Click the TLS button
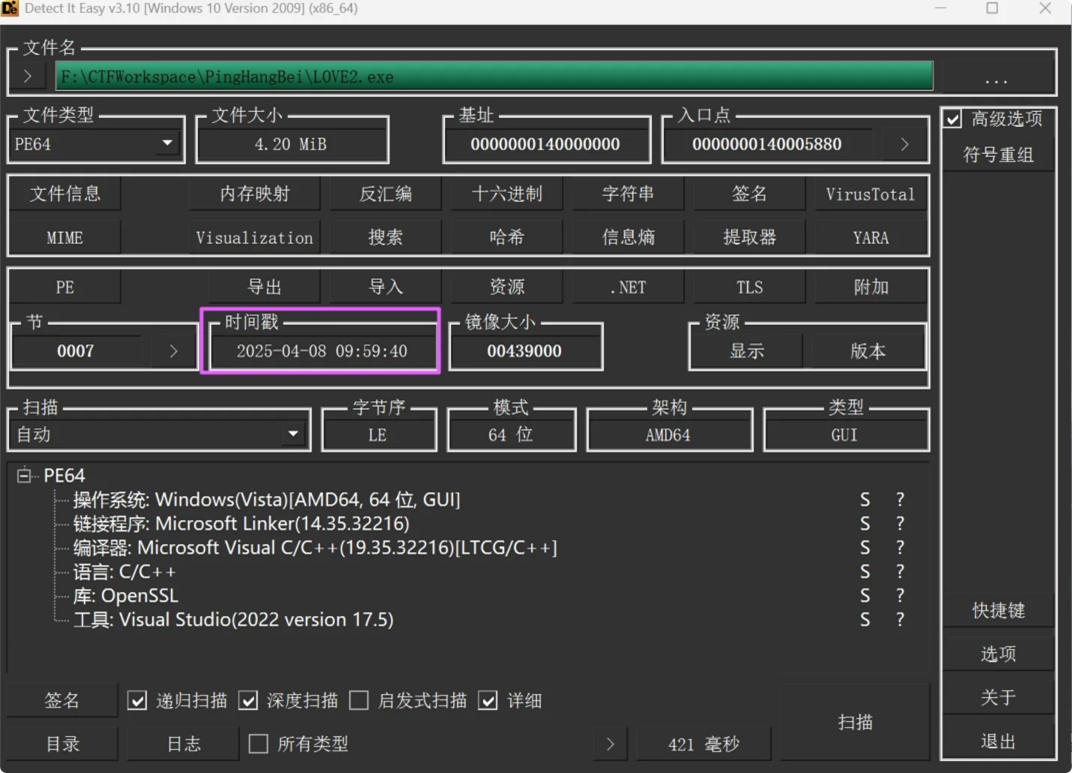The height and width of the screenshot is (773, 1072). 749,287
